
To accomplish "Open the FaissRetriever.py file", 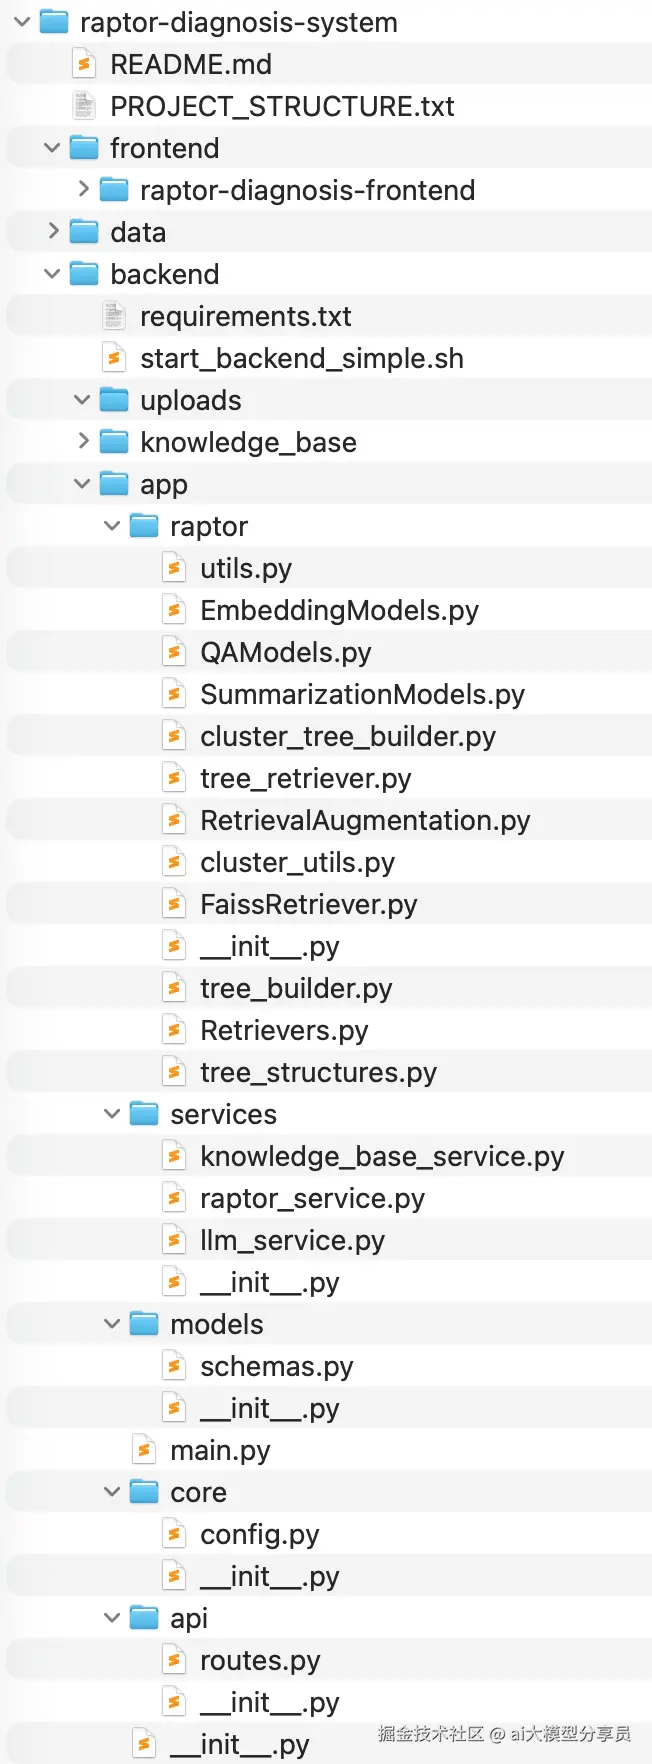I will (308, 905).
